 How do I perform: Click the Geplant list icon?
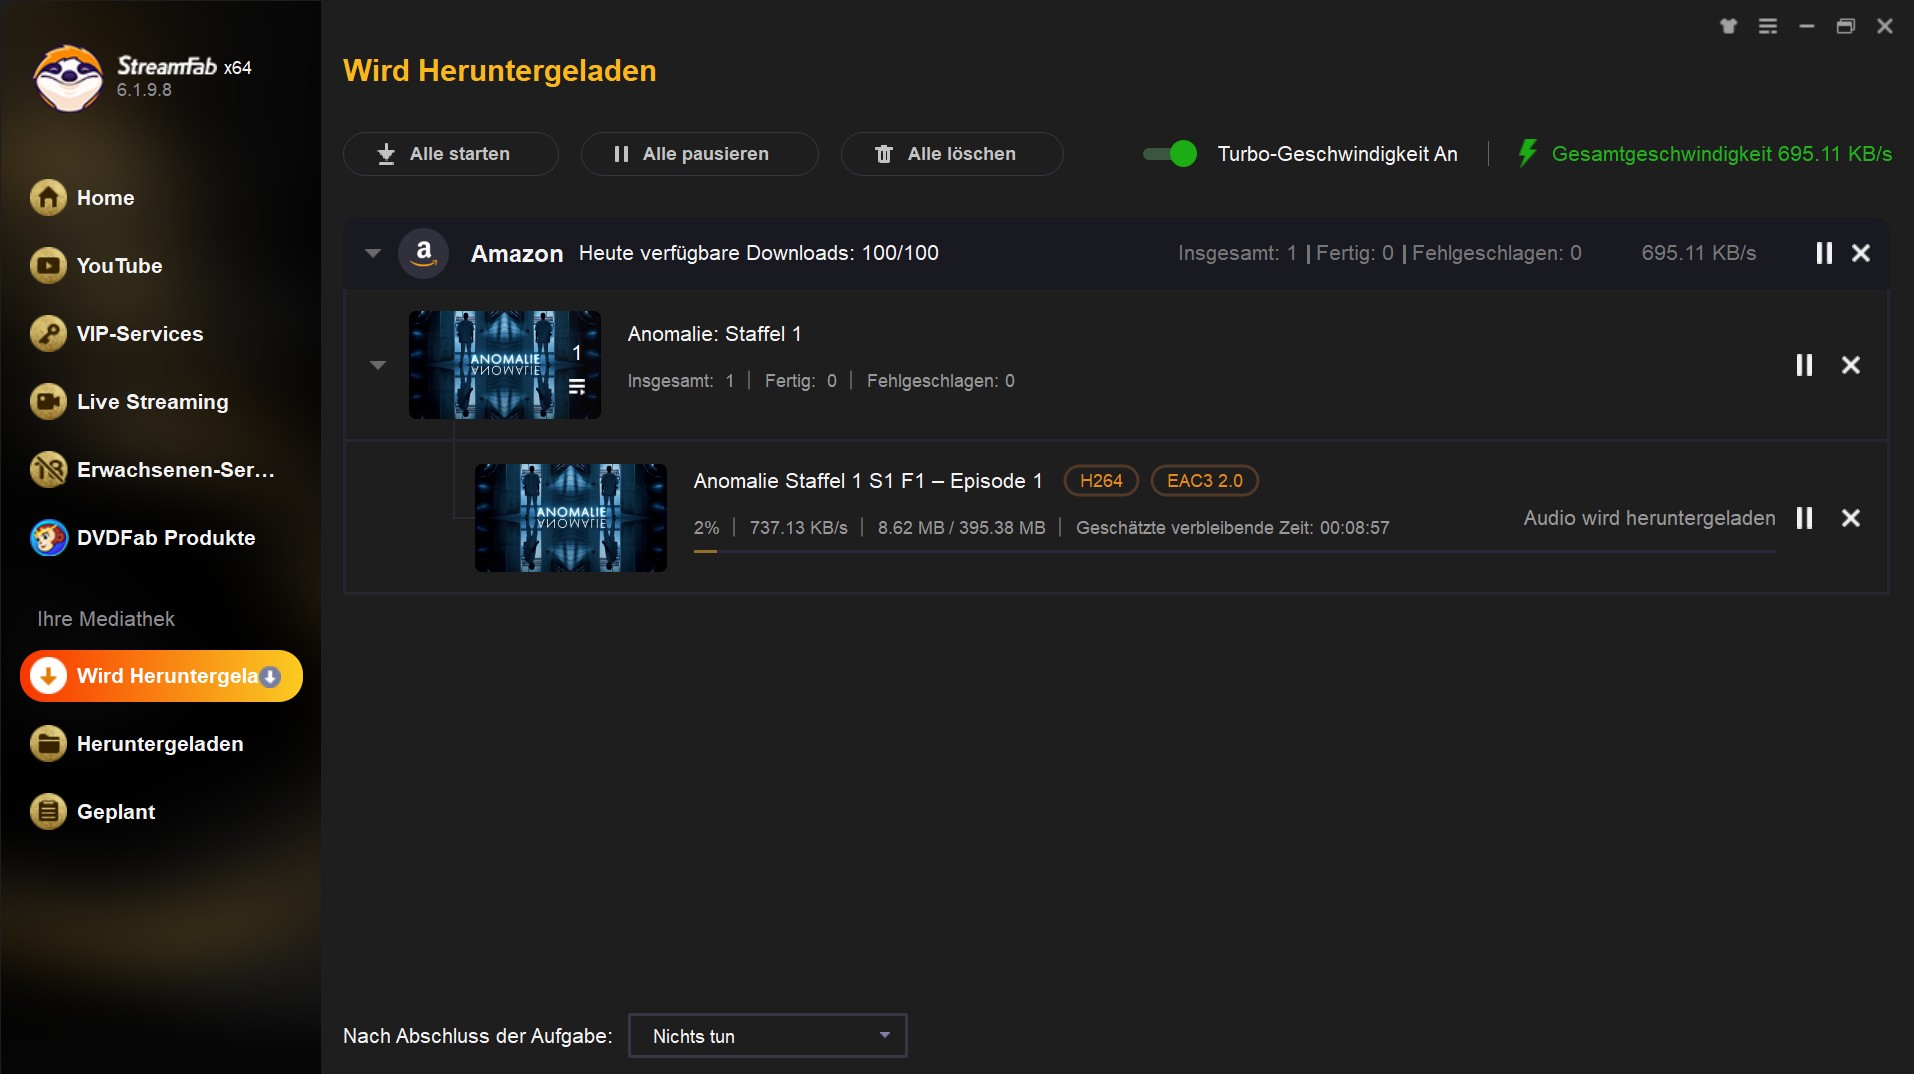pyautogui.click(x=48, y=812)
